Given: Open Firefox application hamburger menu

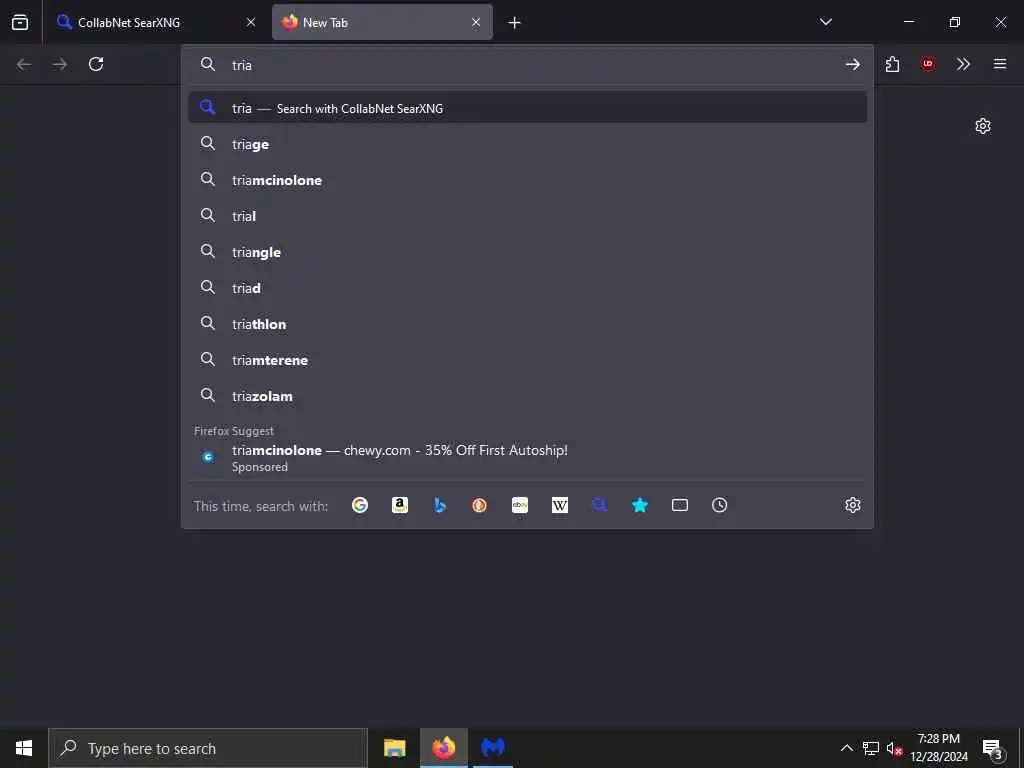Looking at the screenshot, I should click(x=1000, y=64).
